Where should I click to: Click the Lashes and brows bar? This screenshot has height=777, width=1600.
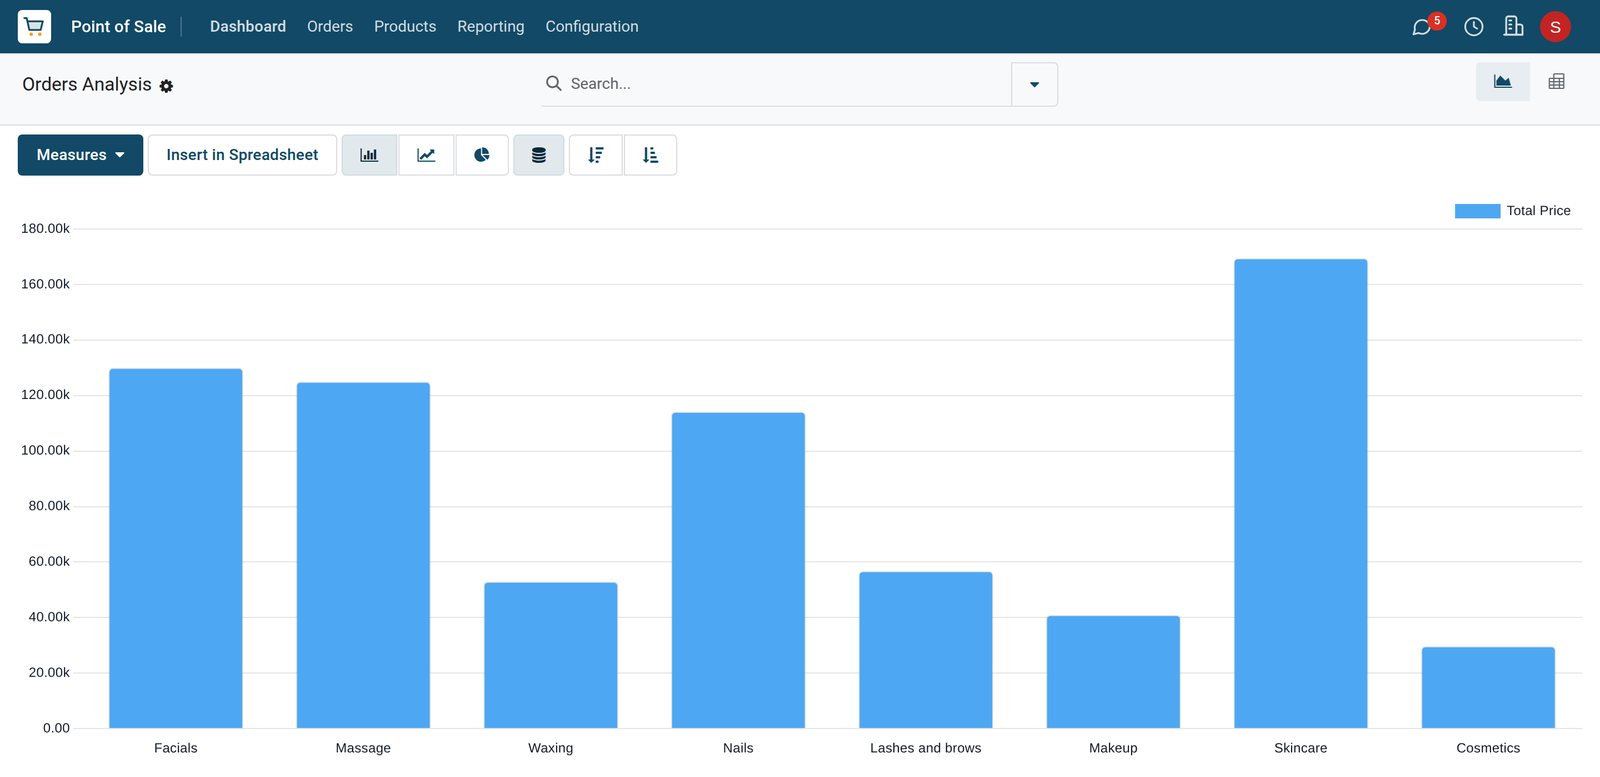pyautogui.click(x=926, y=650)
